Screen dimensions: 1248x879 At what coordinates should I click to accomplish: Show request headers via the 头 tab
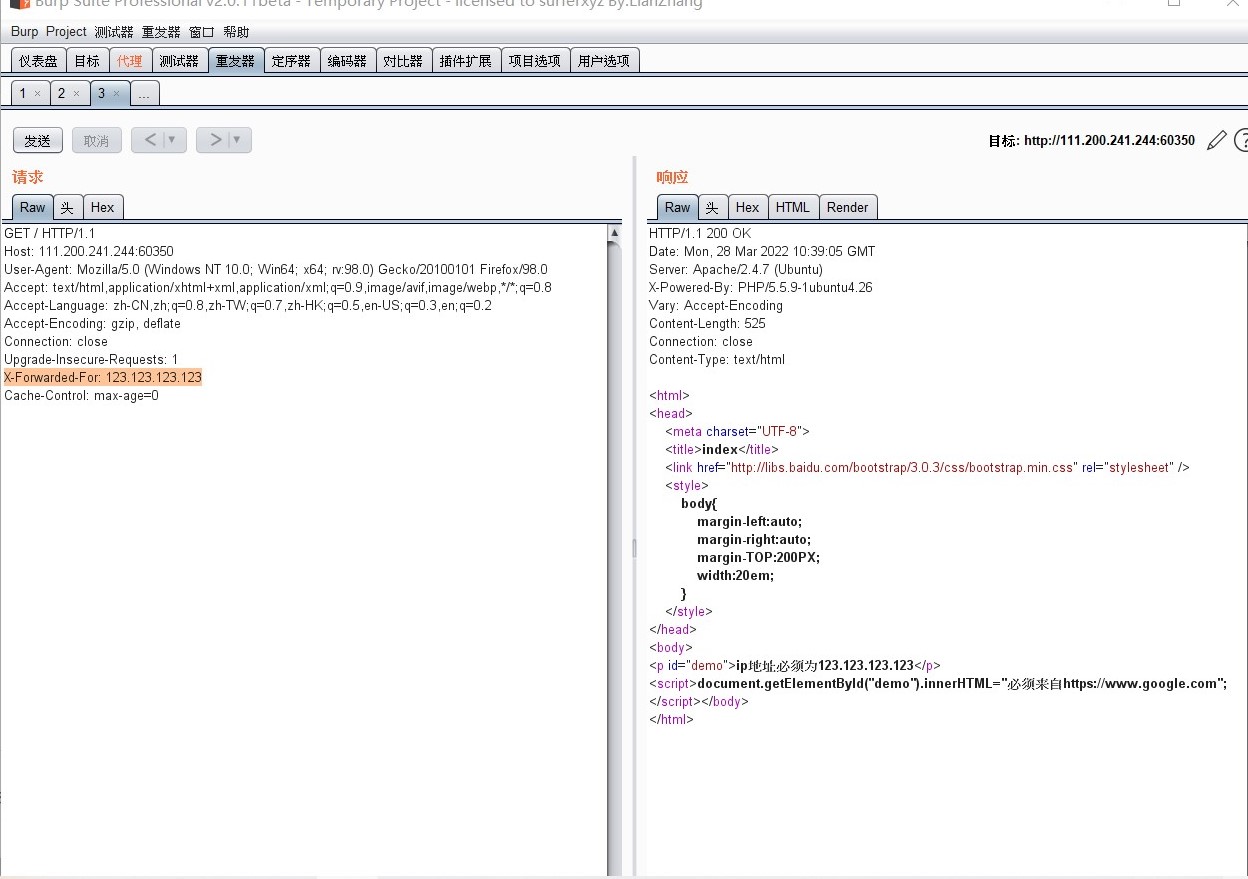point(66,207)
